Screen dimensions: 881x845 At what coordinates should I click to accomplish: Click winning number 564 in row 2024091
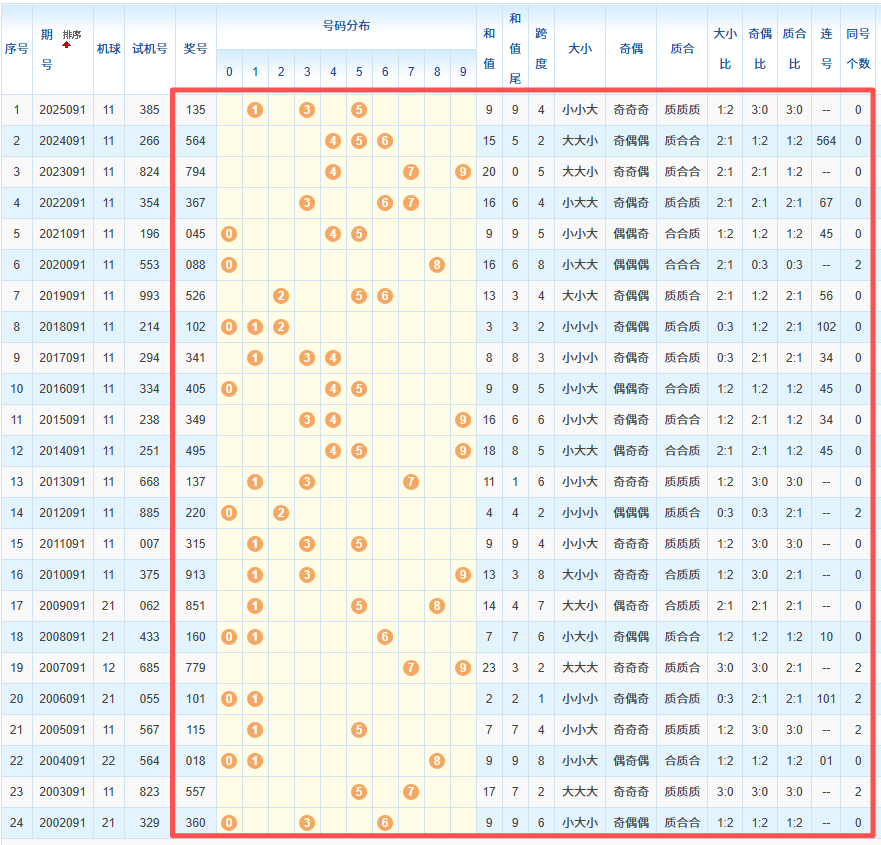pos(196,141)
